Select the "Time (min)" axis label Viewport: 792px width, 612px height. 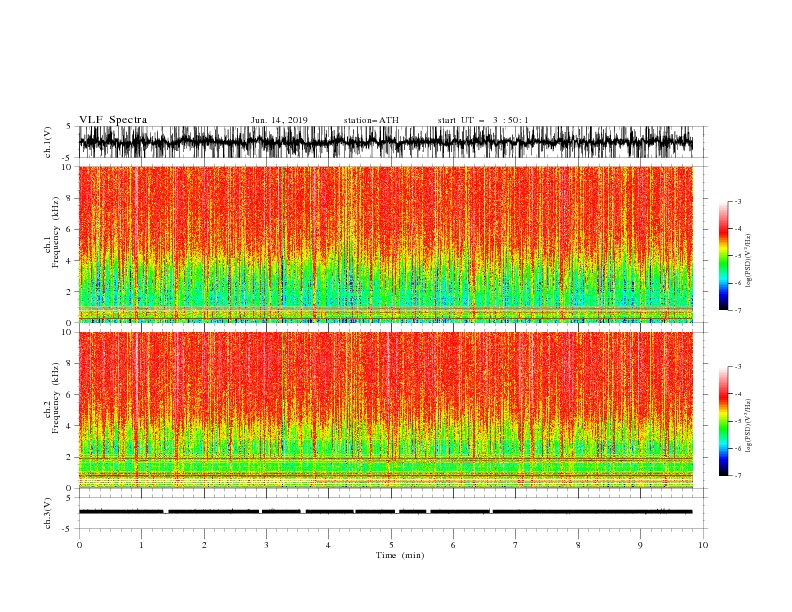pyautogui.click(x=400, y=555)
